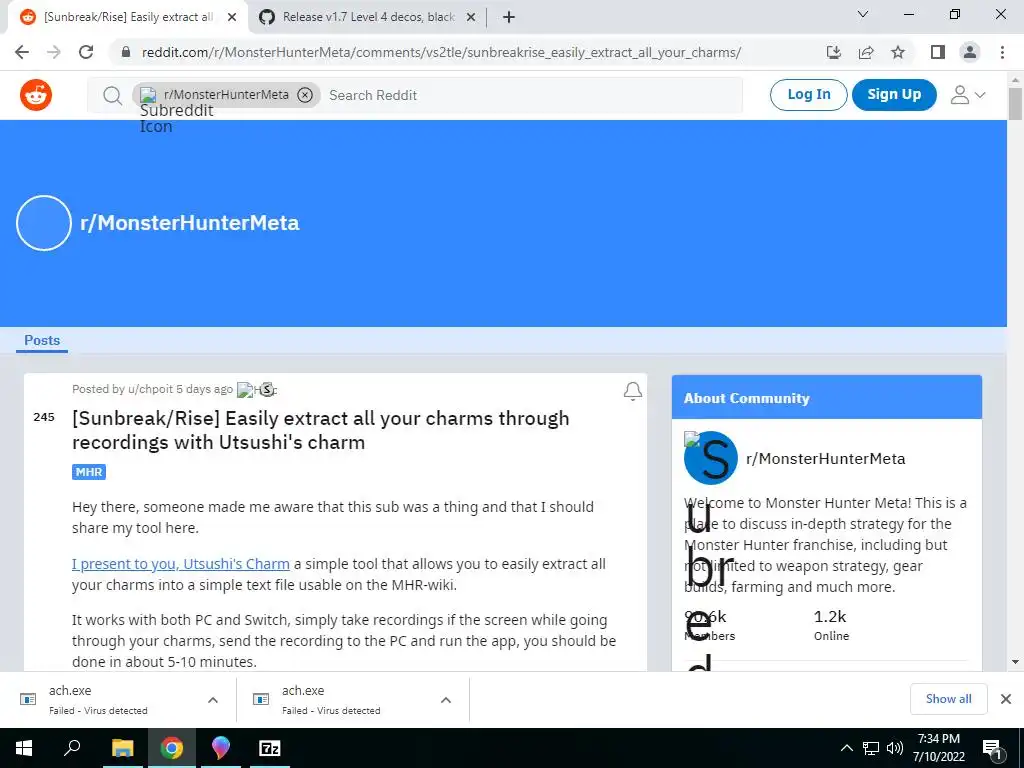Close the GitHub Release v1.7 tab
The height and width of the screenshot is (768, 1024).
pyautogui.click(x=471, y=18)
